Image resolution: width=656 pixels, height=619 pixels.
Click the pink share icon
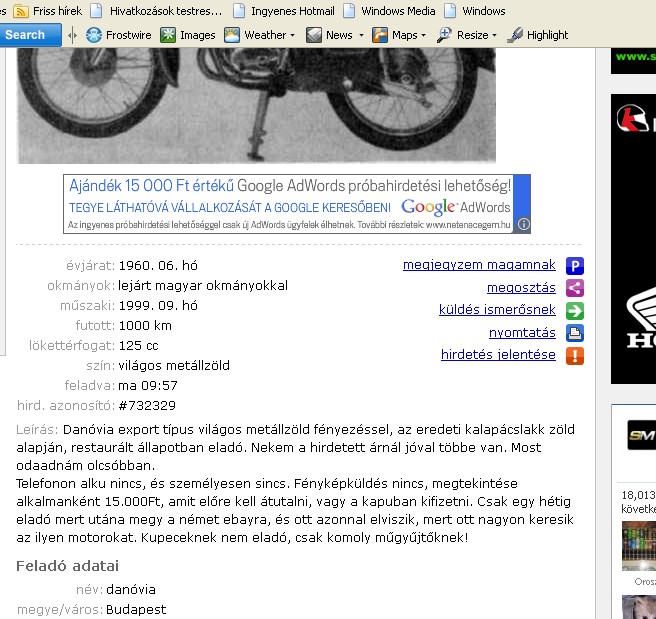pyautogui.click(x=575, y=288)
